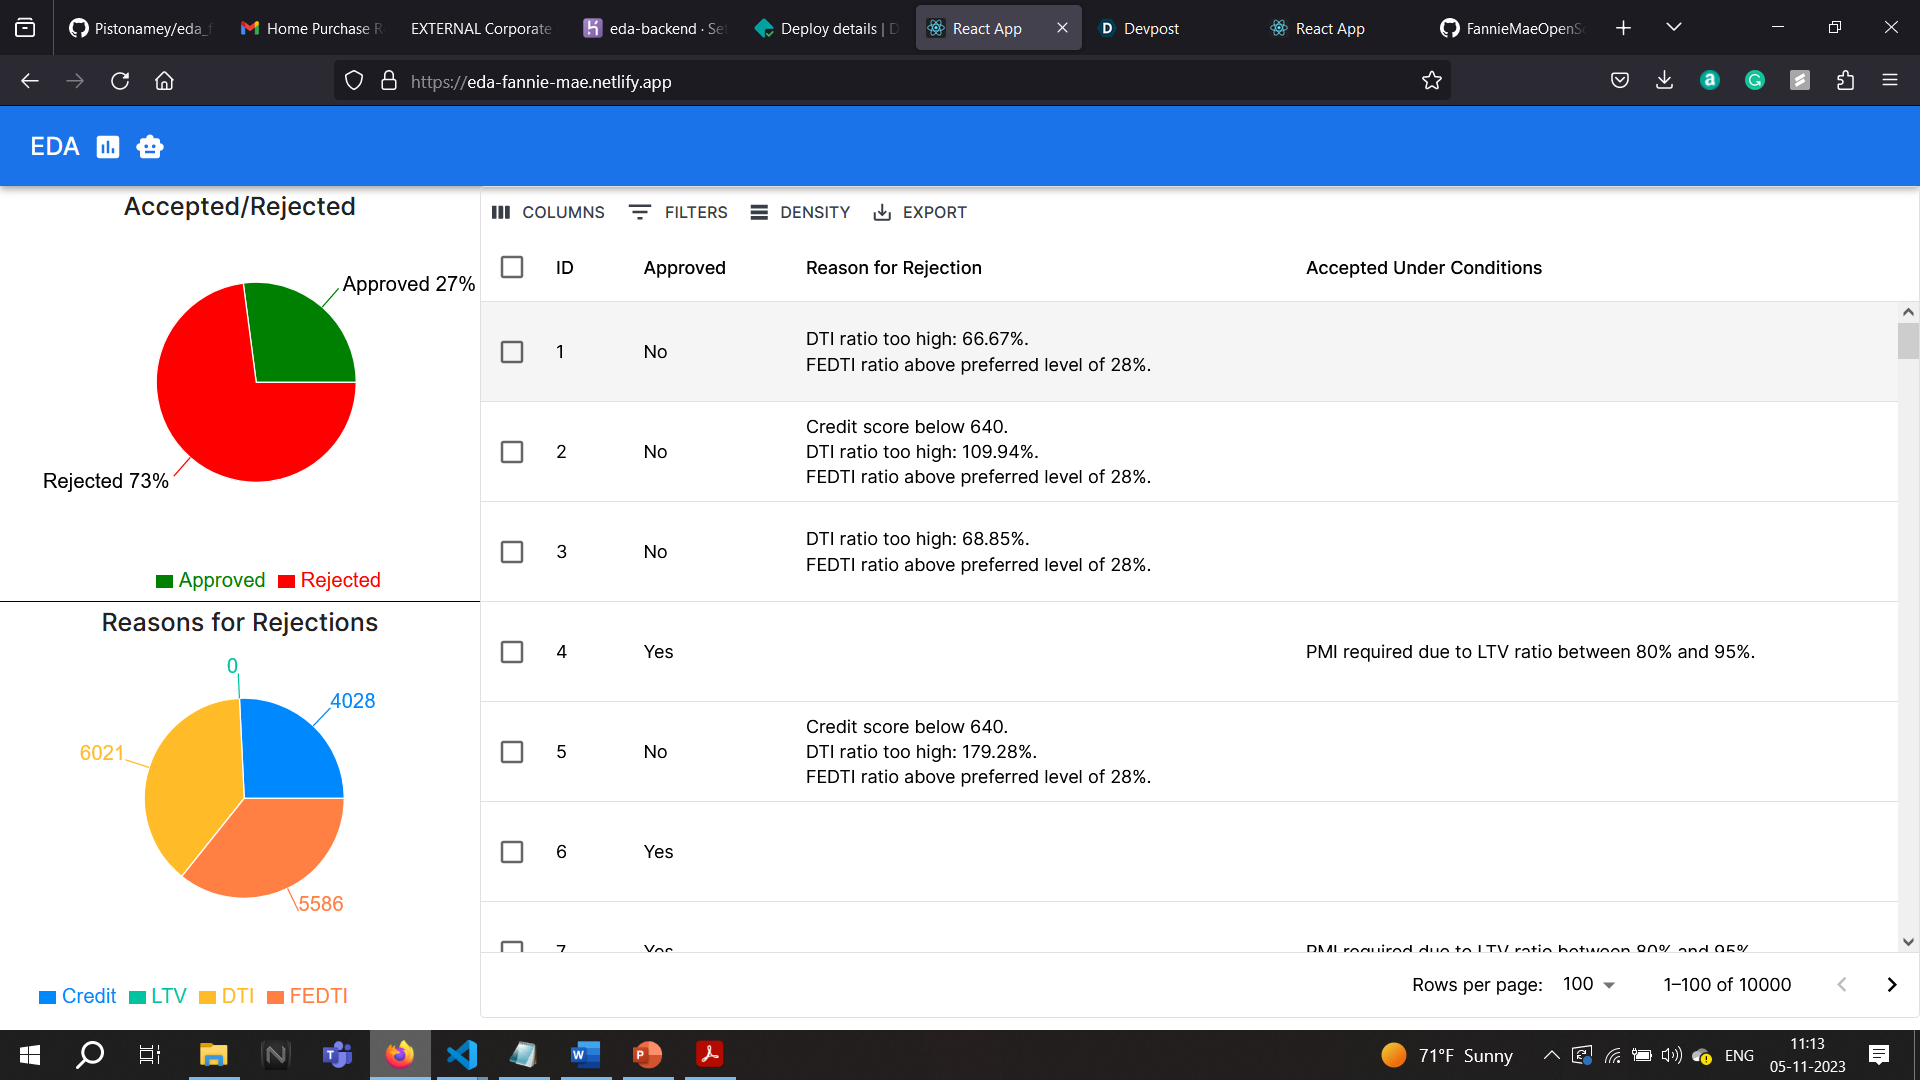Expand hidden icons in the system tray
1920x1080 pixels.
[x=1551, y=1055]
